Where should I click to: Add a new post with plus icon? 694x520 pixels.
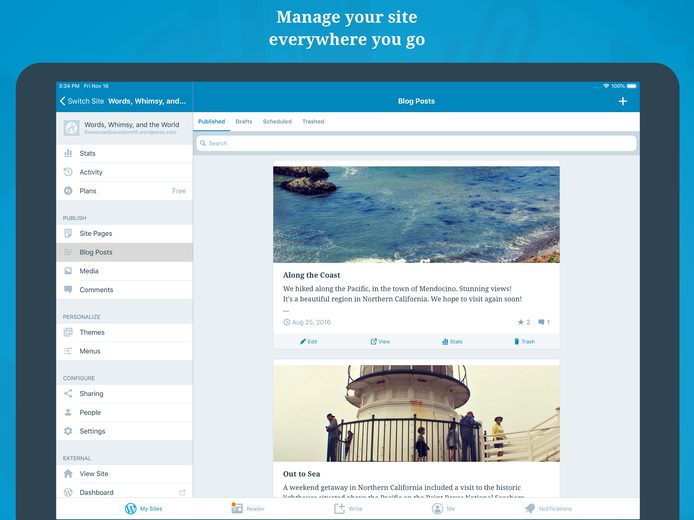[623, 101]
